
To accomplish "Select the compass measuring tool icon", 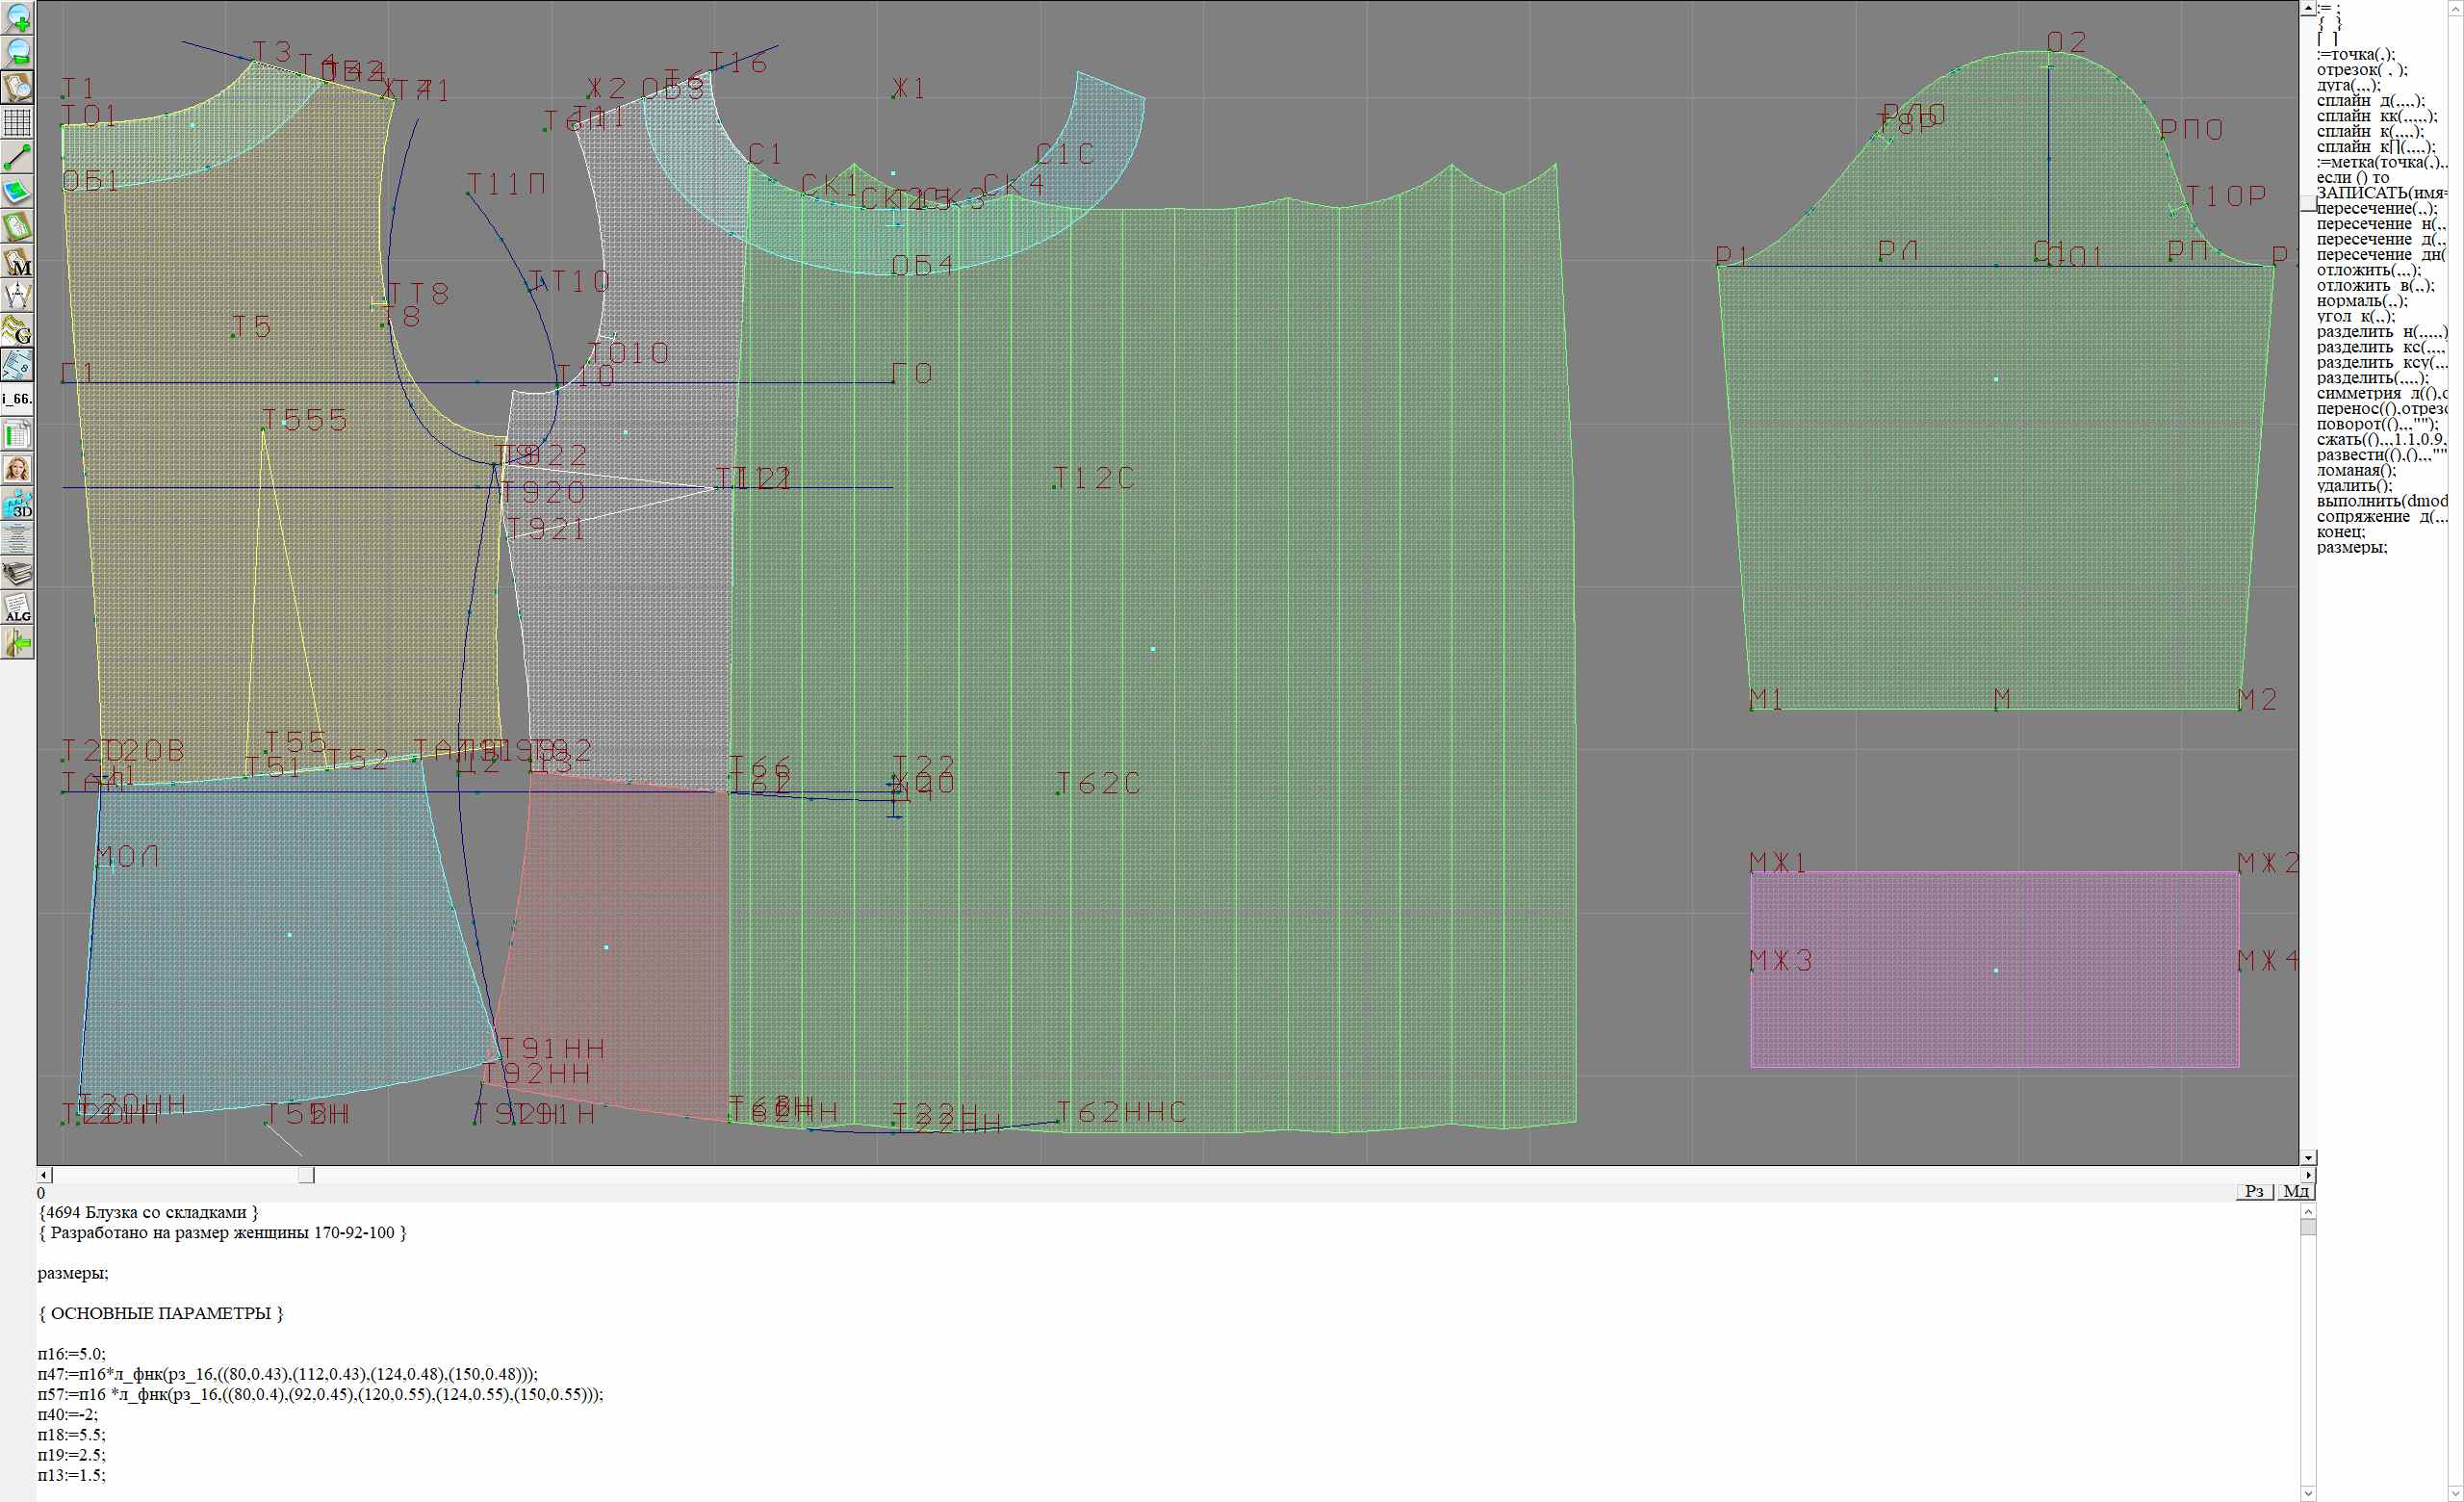I will click(x=17, y=296).
